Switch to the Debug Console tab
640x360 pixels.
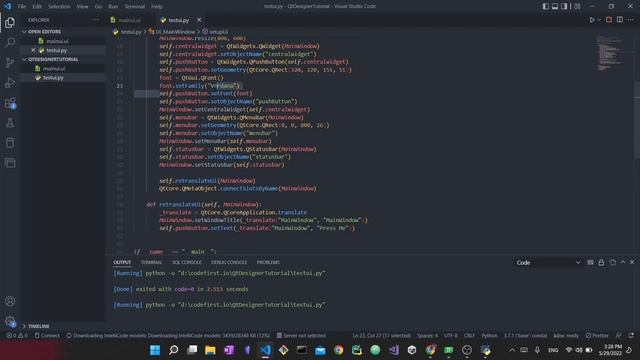[x=229, y=262]
